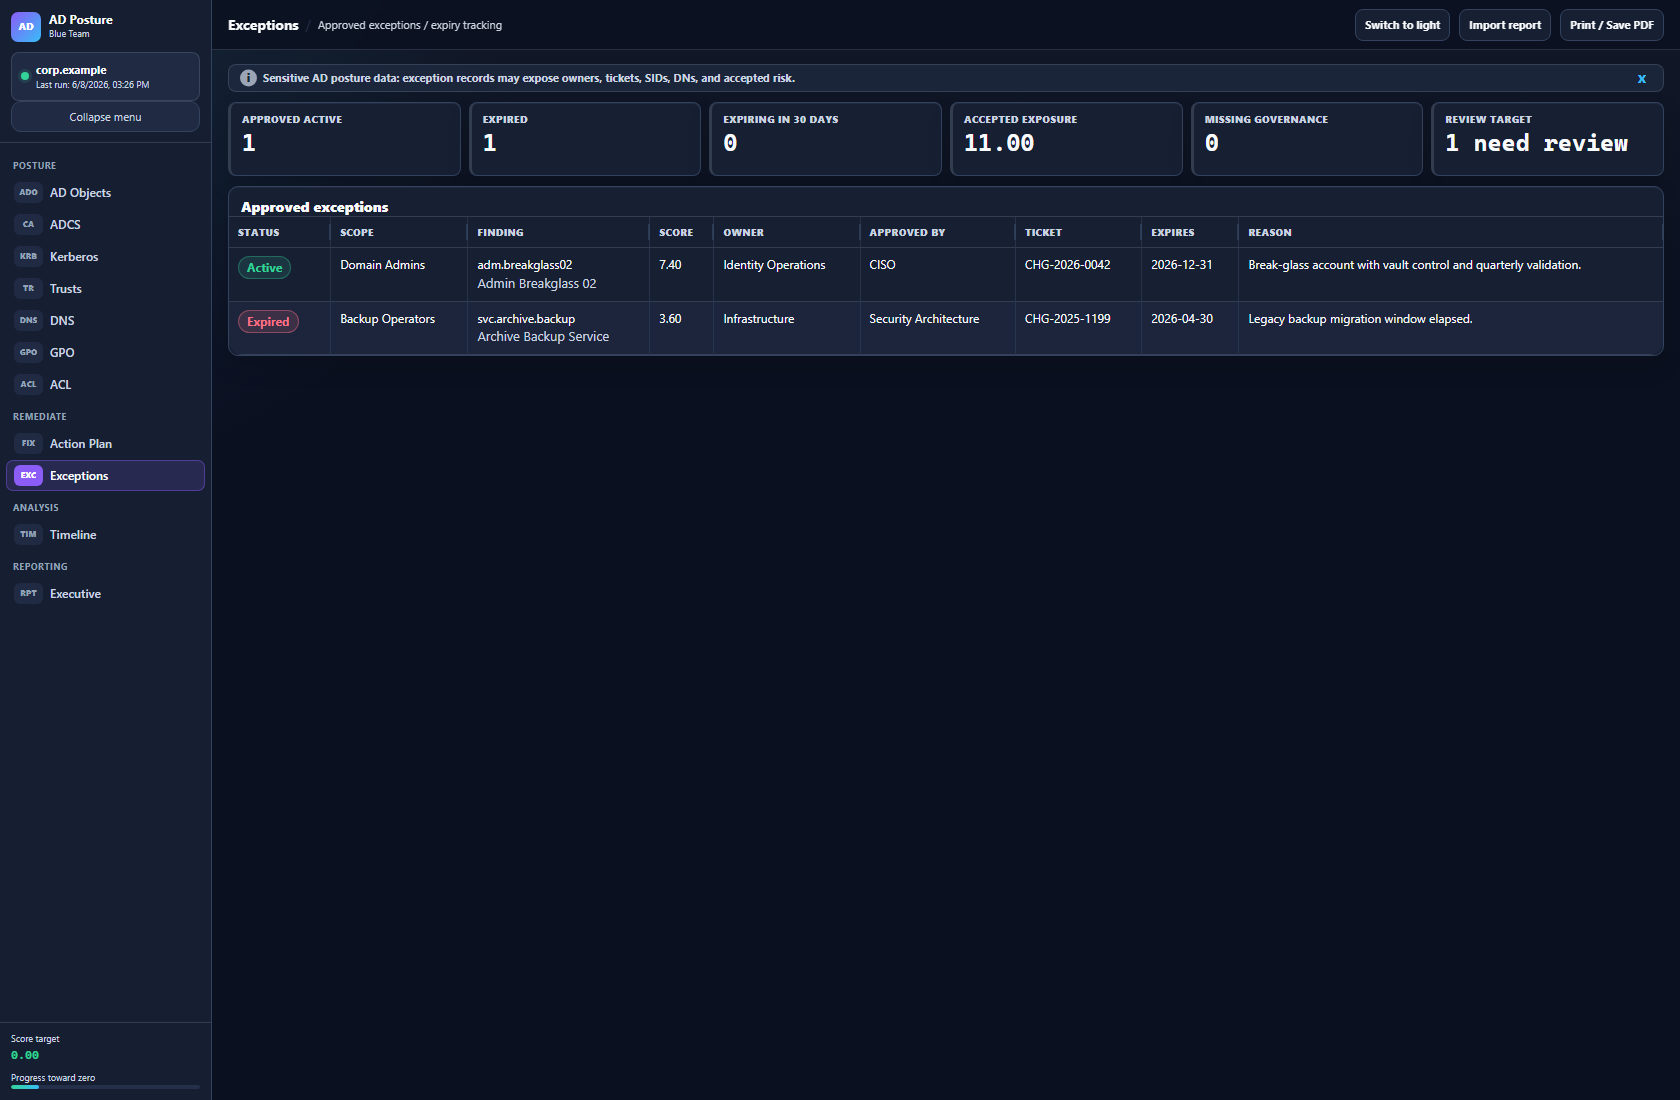Click the Approved Active stat card

344,139
